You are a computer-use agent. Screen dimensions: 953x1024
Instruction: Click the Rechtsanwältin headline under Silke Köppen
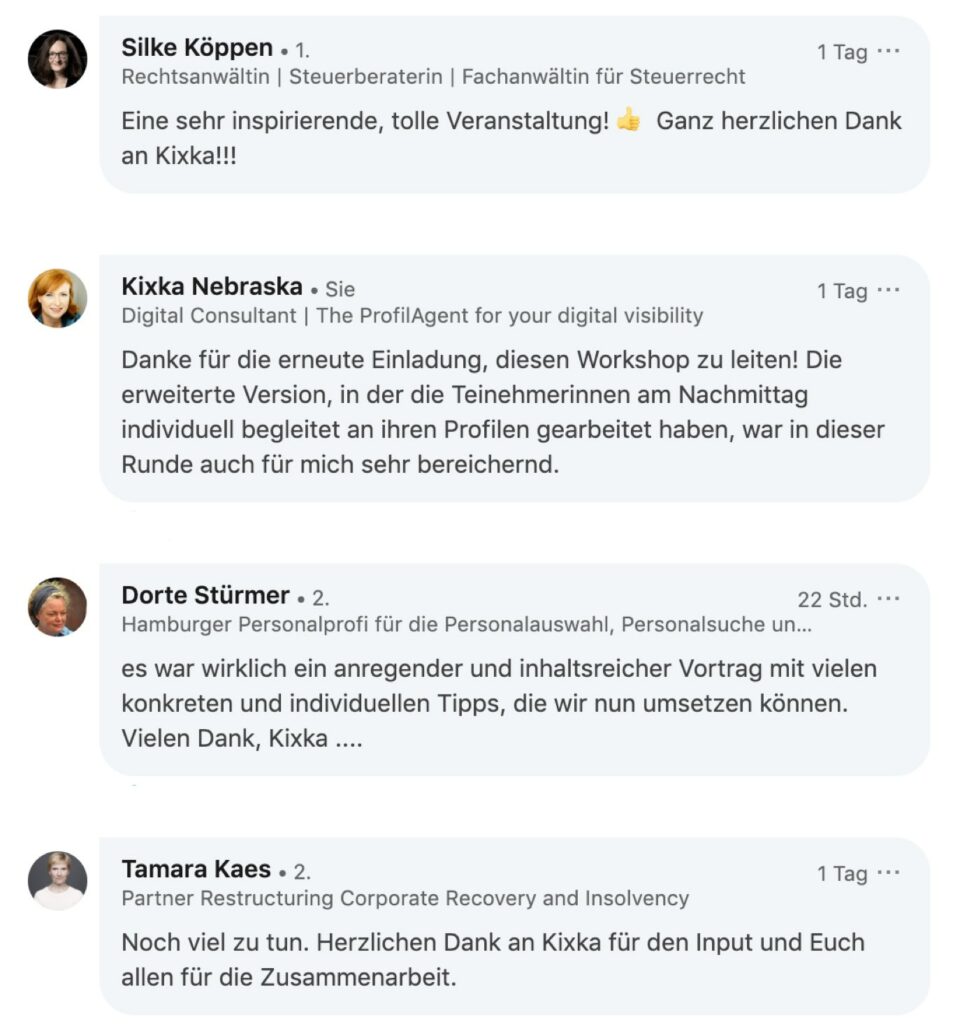click(x=433, y=77)
